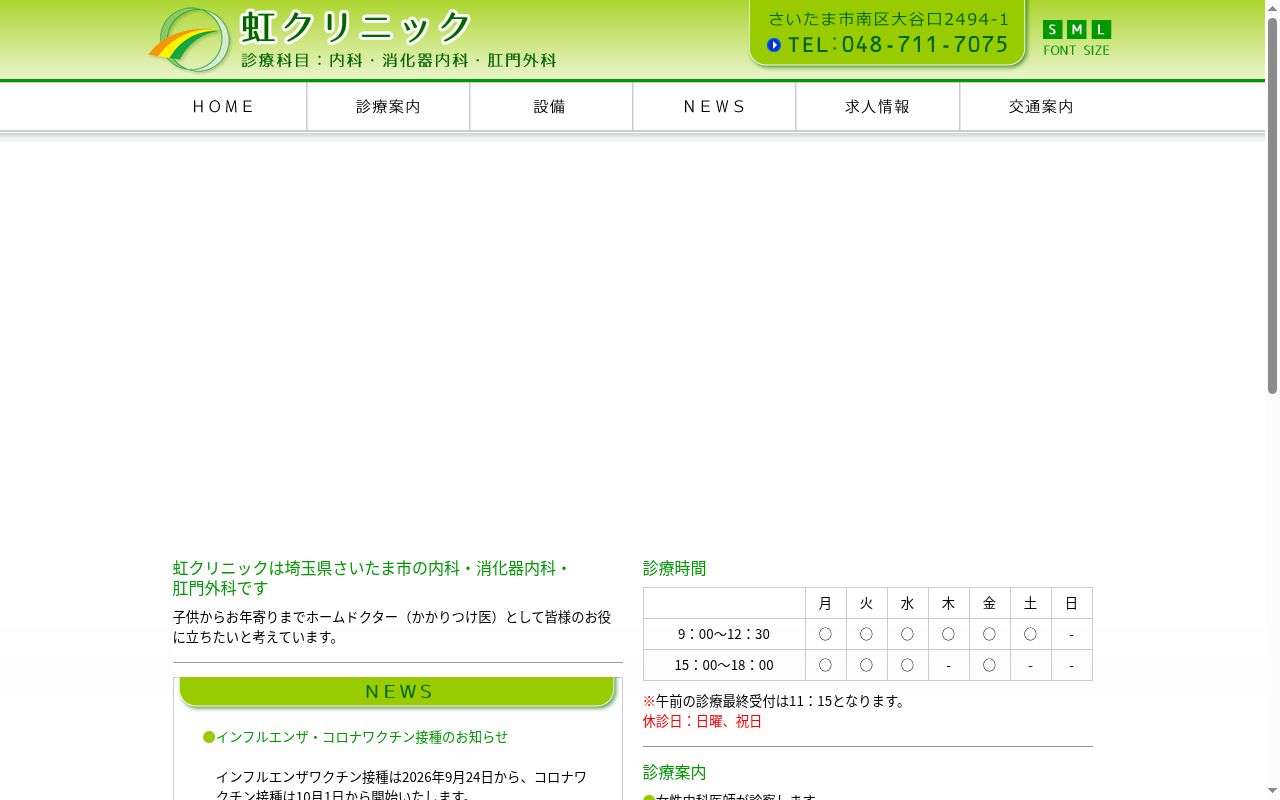The image size is (1280, 800).
Task: Click Thursday afternoon dash in schedule
Action: click(949, 665)
